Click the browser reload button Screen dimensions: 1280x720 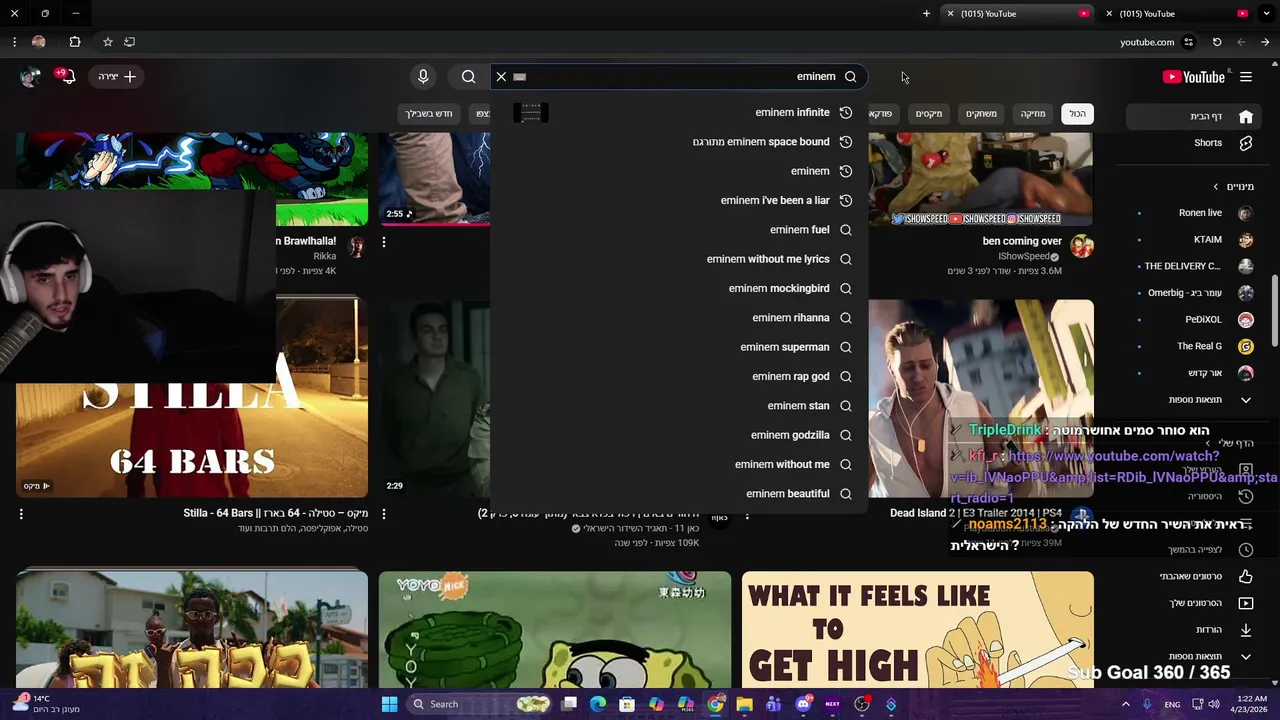pyautogui.click(x=1216, y=42)
